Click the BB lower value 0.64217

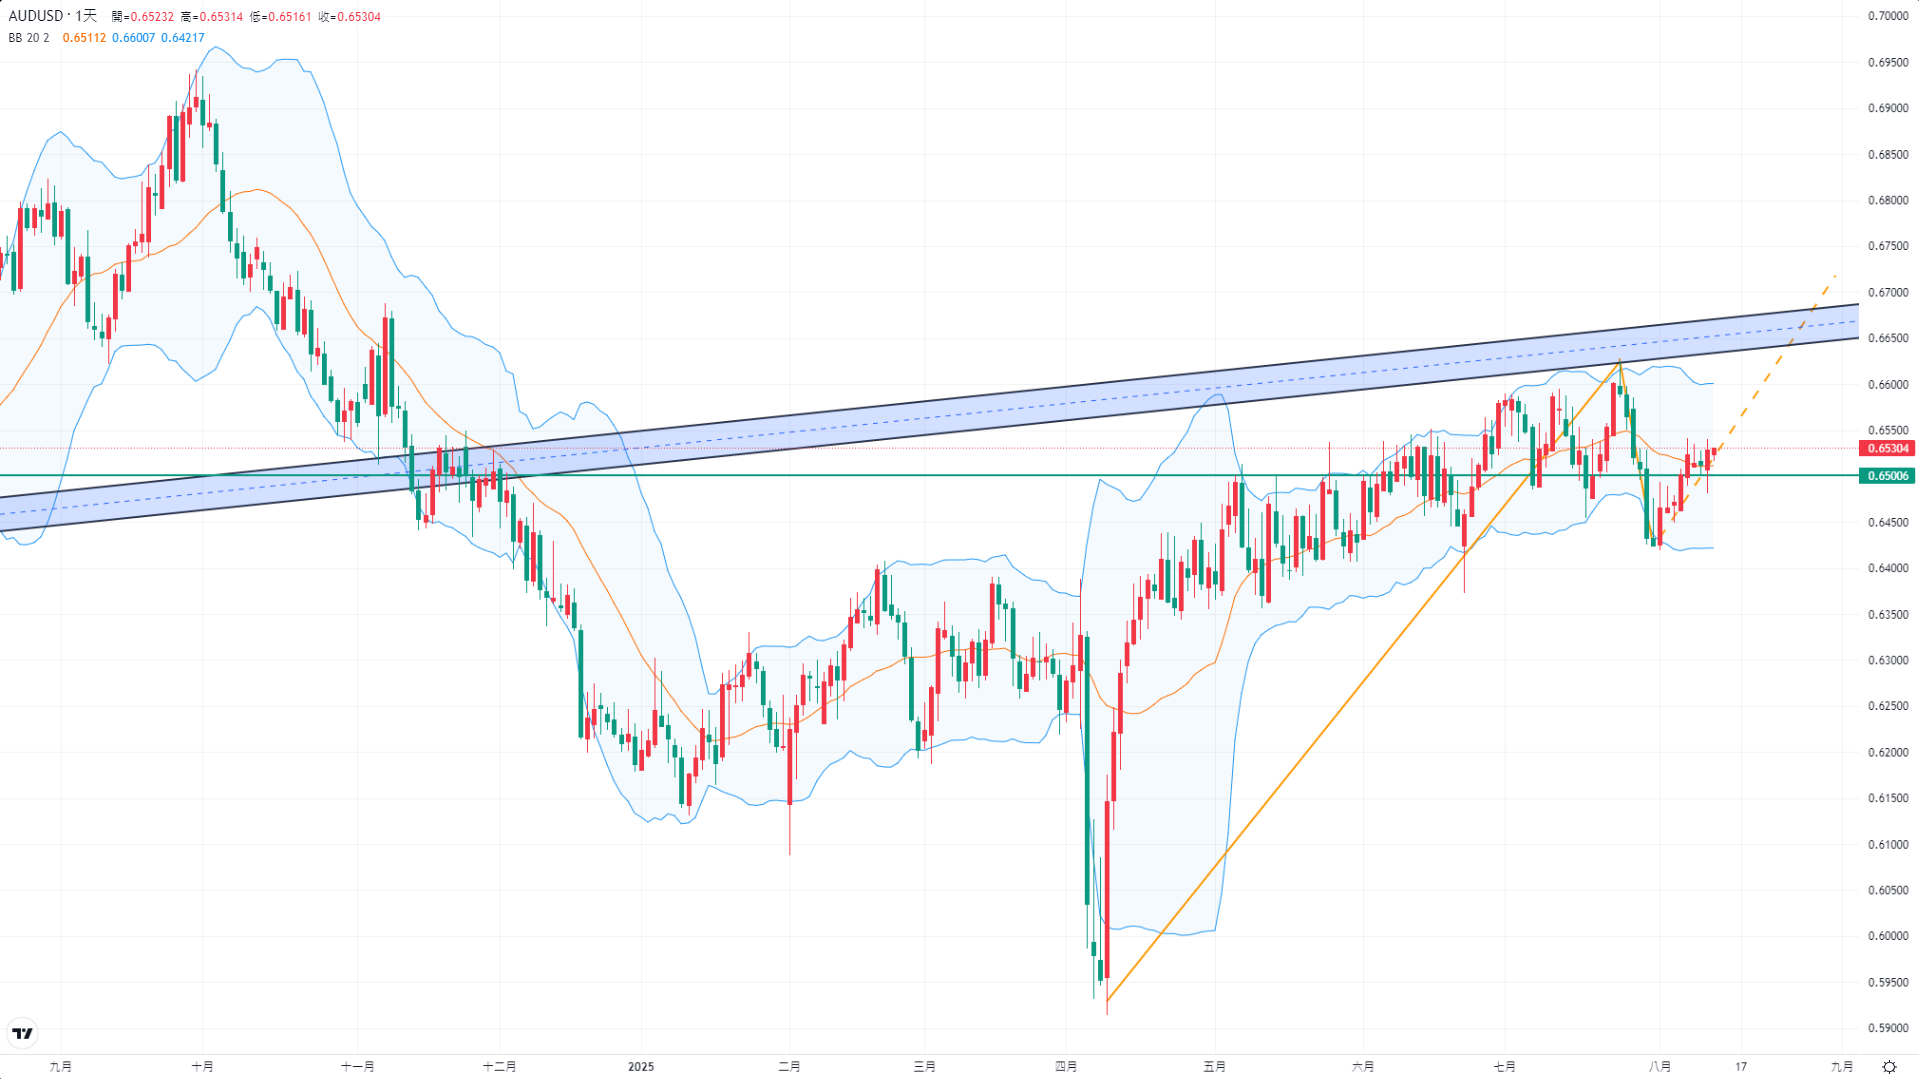tap(183, 38)
